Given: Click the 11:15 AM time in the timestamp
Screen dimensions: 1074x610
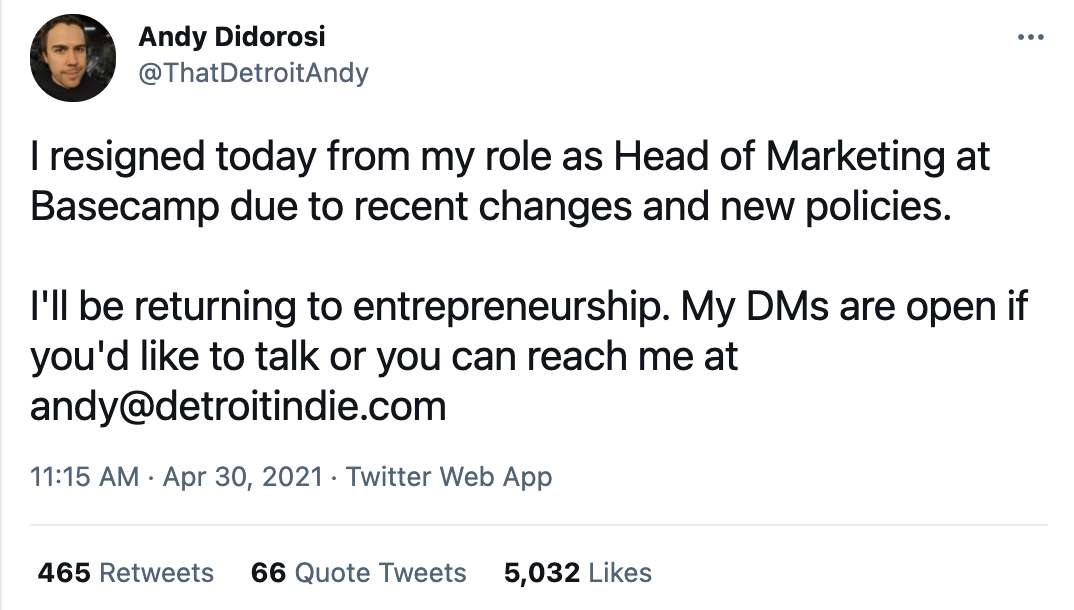Looking at the screenshot, I should coord(84,476).
